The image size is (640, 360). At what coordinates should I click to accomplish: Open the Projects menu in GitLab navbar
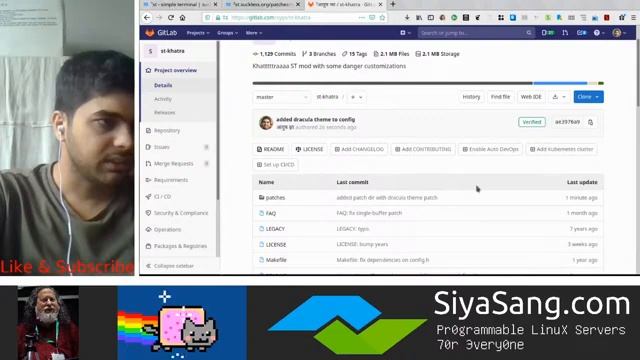pos(198,33)
